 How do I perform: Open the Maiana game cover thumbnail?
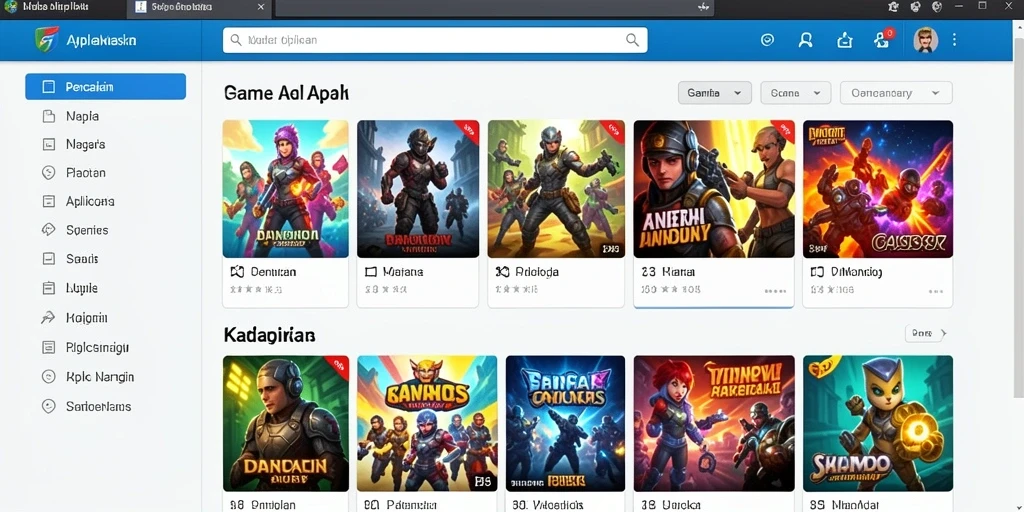[418, 189]
